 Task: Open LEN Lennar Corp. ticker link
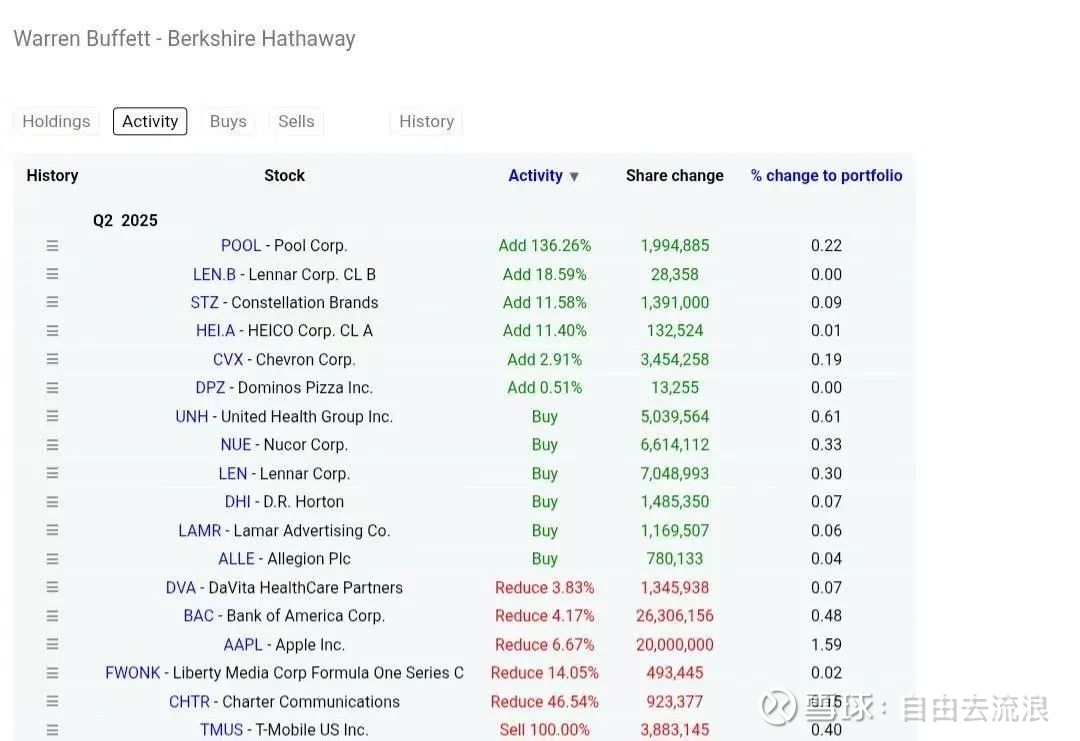point(233,473)
